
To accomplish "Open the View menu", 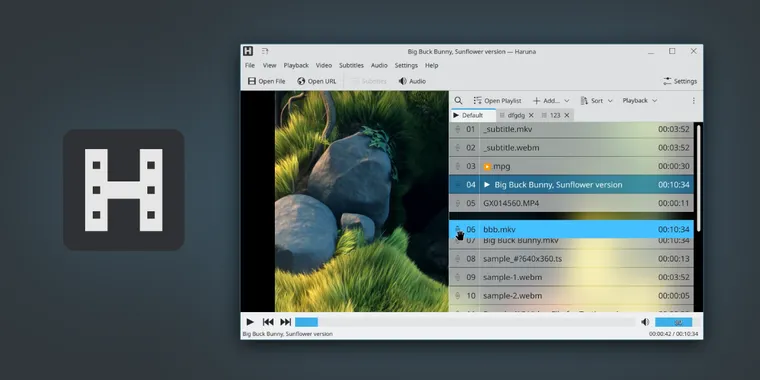I will click(269, 65).
